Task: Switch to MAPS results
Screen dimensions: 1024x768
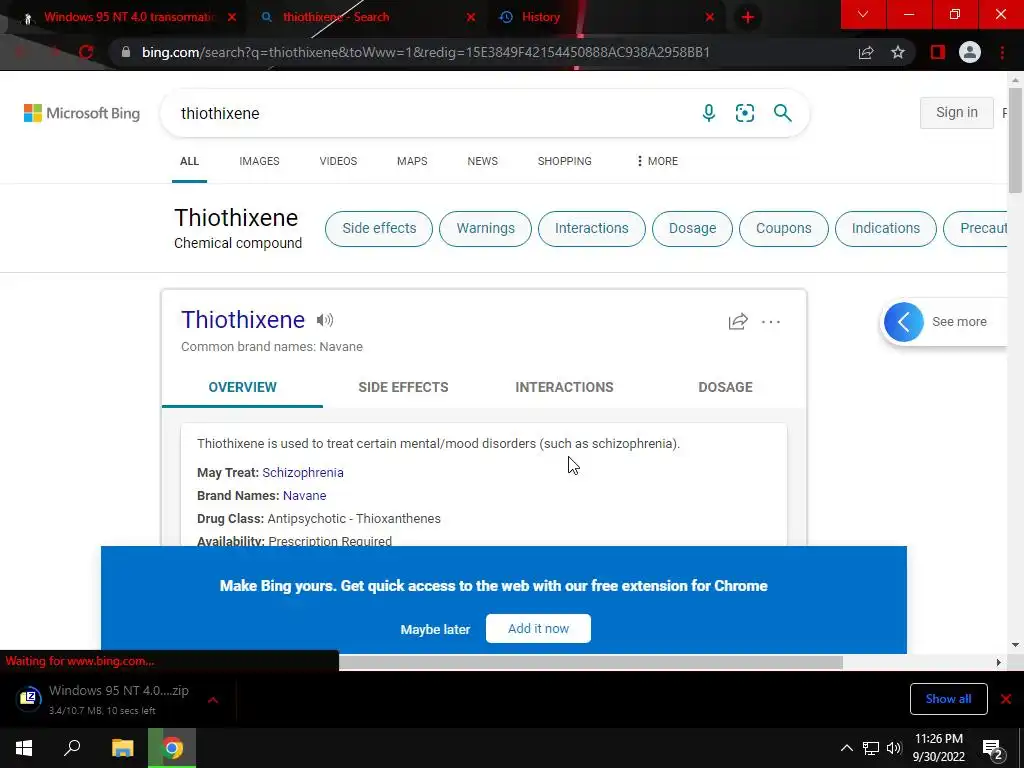Action: (x=412, y=161)
